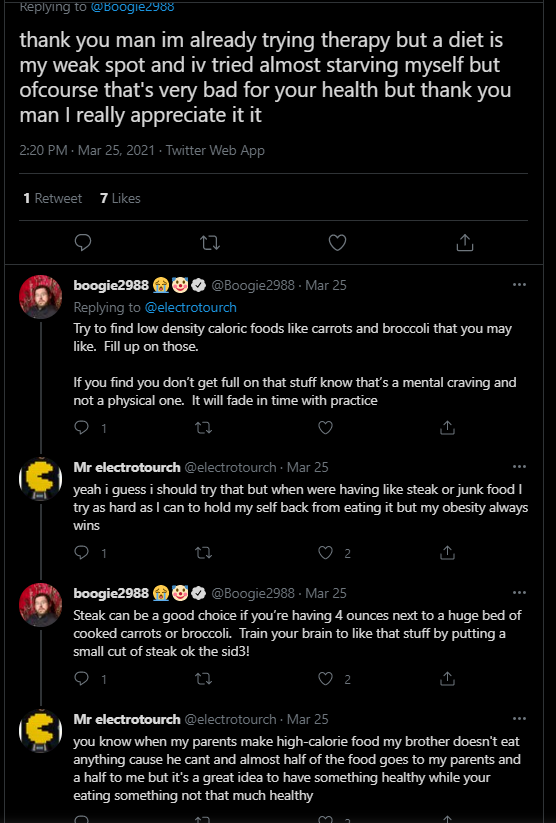Open the @electrotourch mention link

[x=190, y=308]
